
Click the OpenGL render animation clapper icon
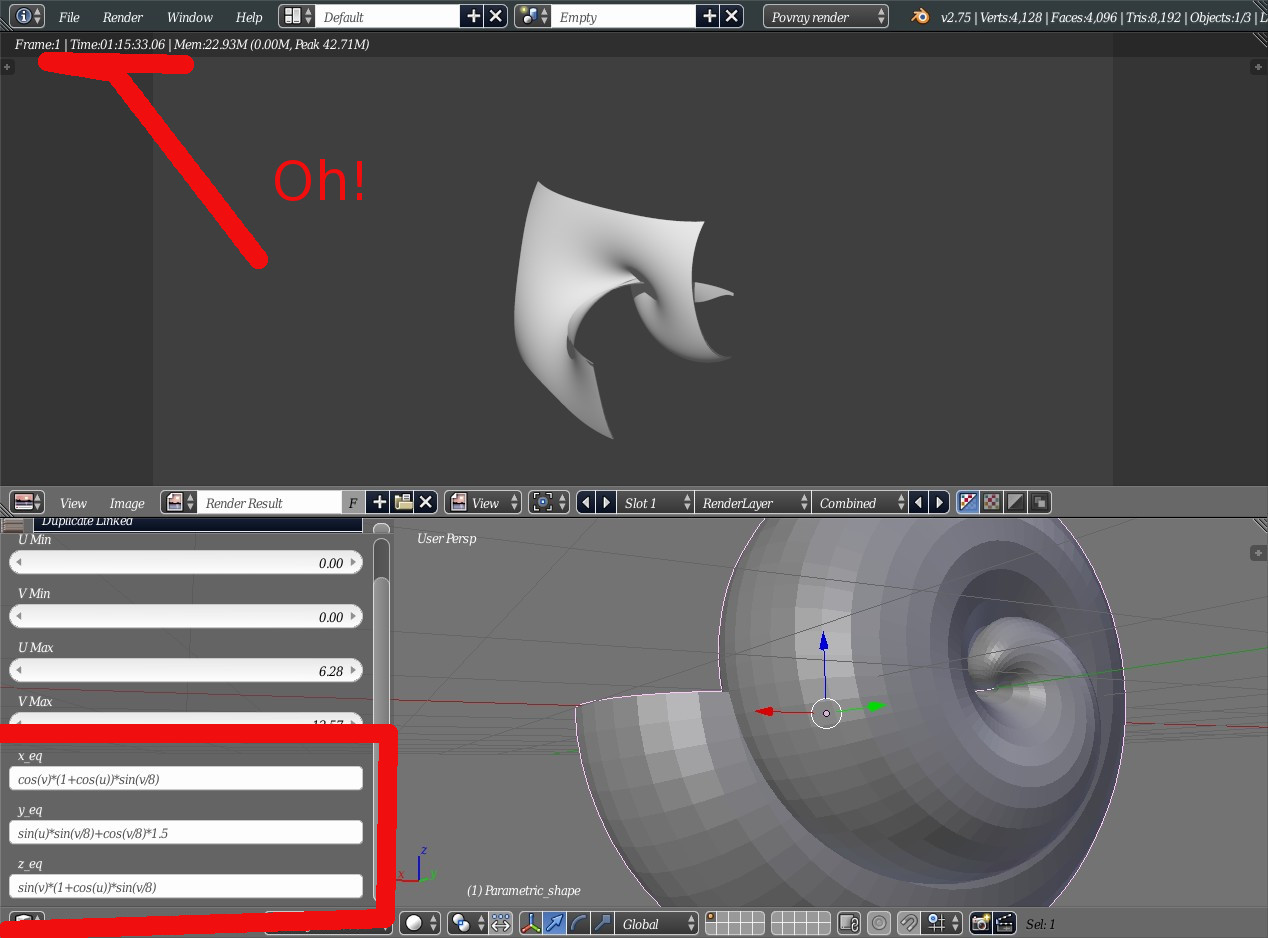click(1005, 923)
